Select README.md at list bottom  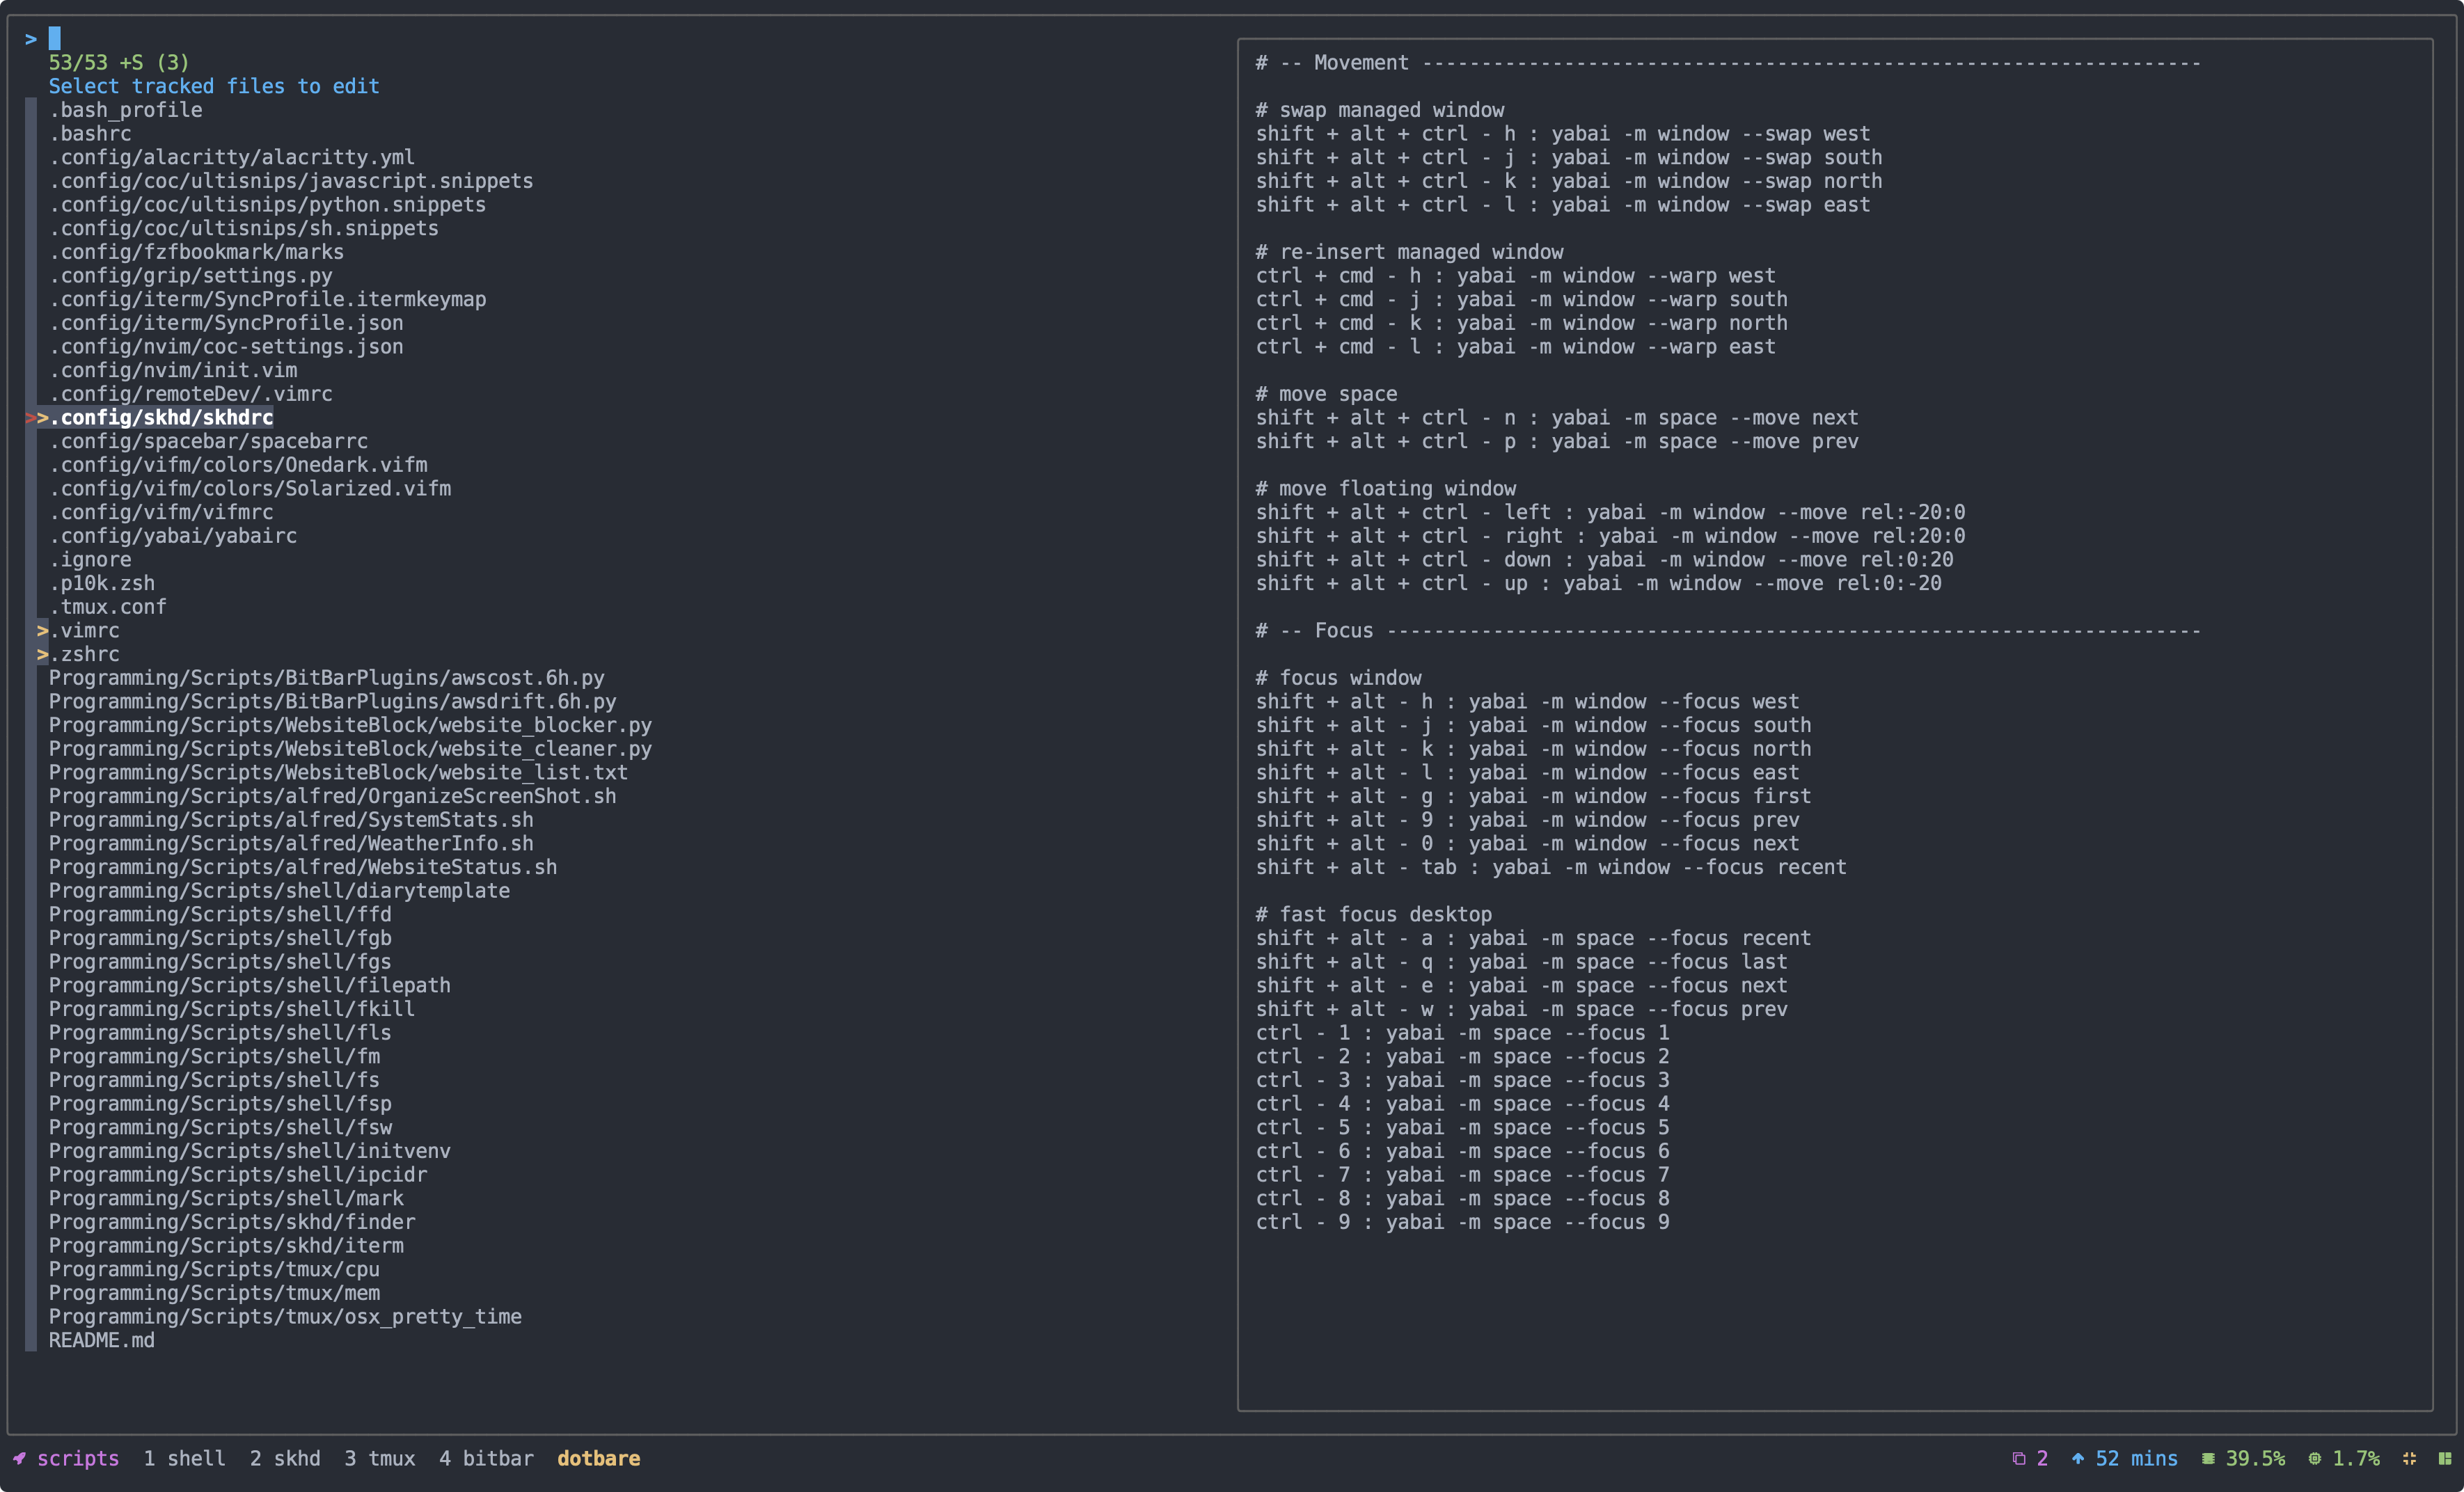click(x=102, y=1340)
